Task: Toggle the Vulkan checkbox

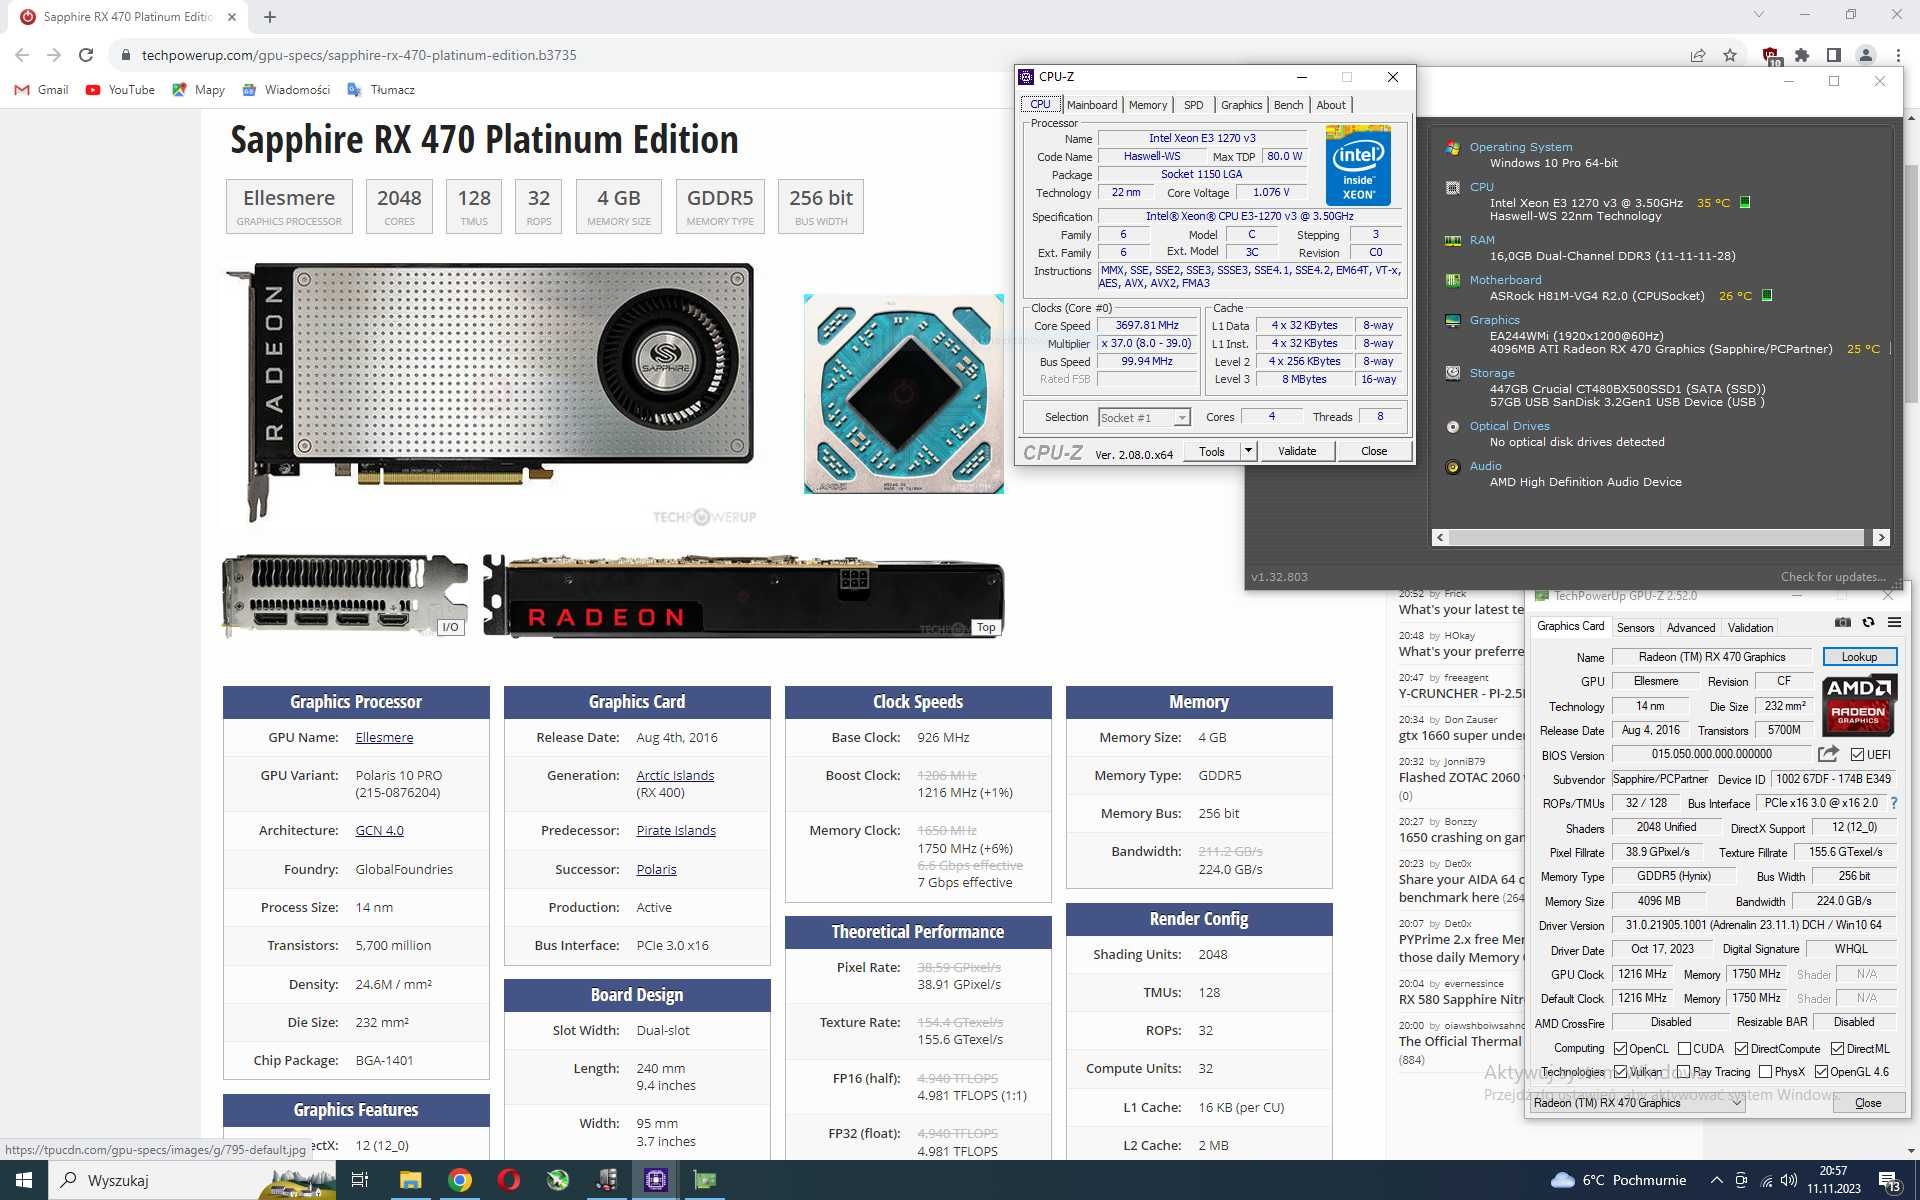Action: 1621,1072
